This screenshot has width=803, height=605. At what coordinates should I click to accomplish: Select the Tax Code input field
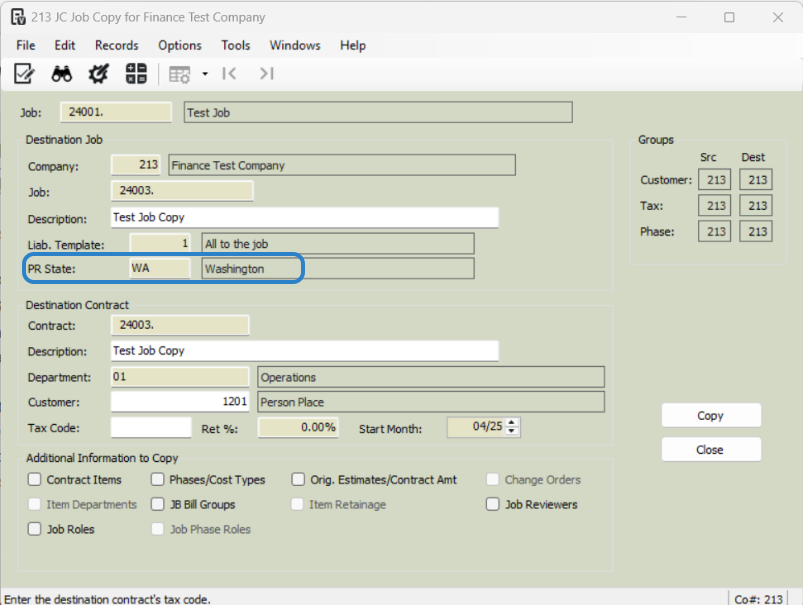[151, 428]
